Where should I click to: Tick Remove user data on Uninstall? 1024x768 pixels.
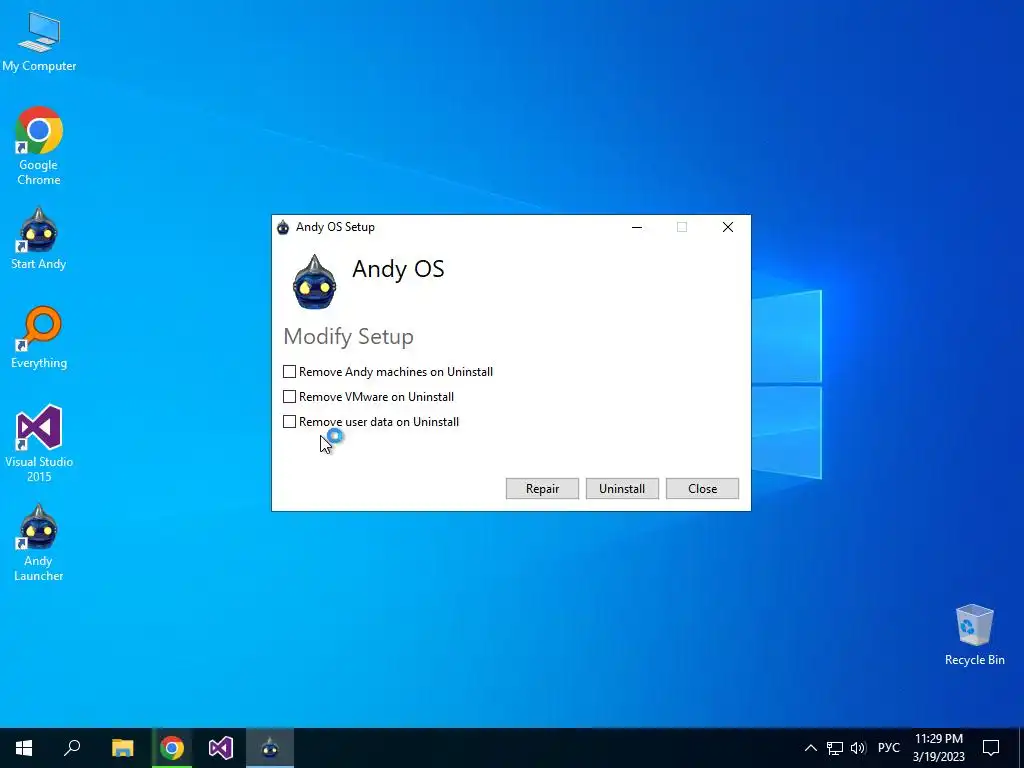289,421
